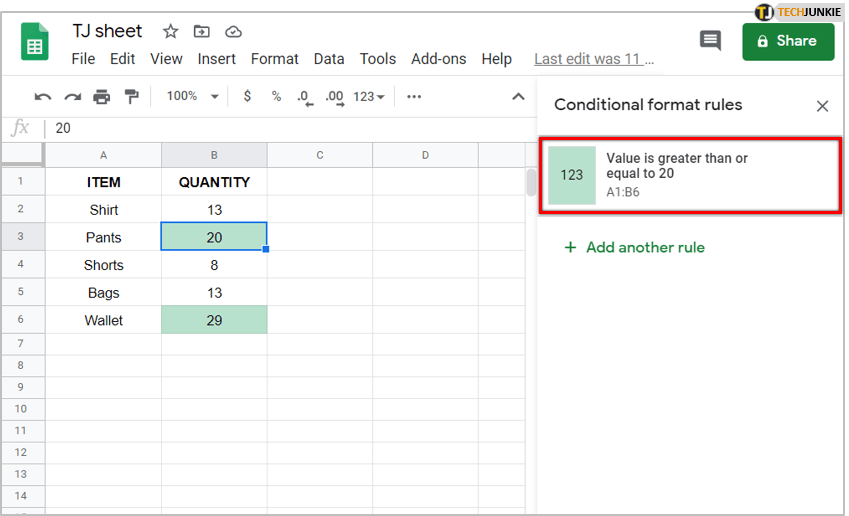Click the print icon
Image resolution: width=849 pixels, height=516 pixels.
click(x=102, y=97)
